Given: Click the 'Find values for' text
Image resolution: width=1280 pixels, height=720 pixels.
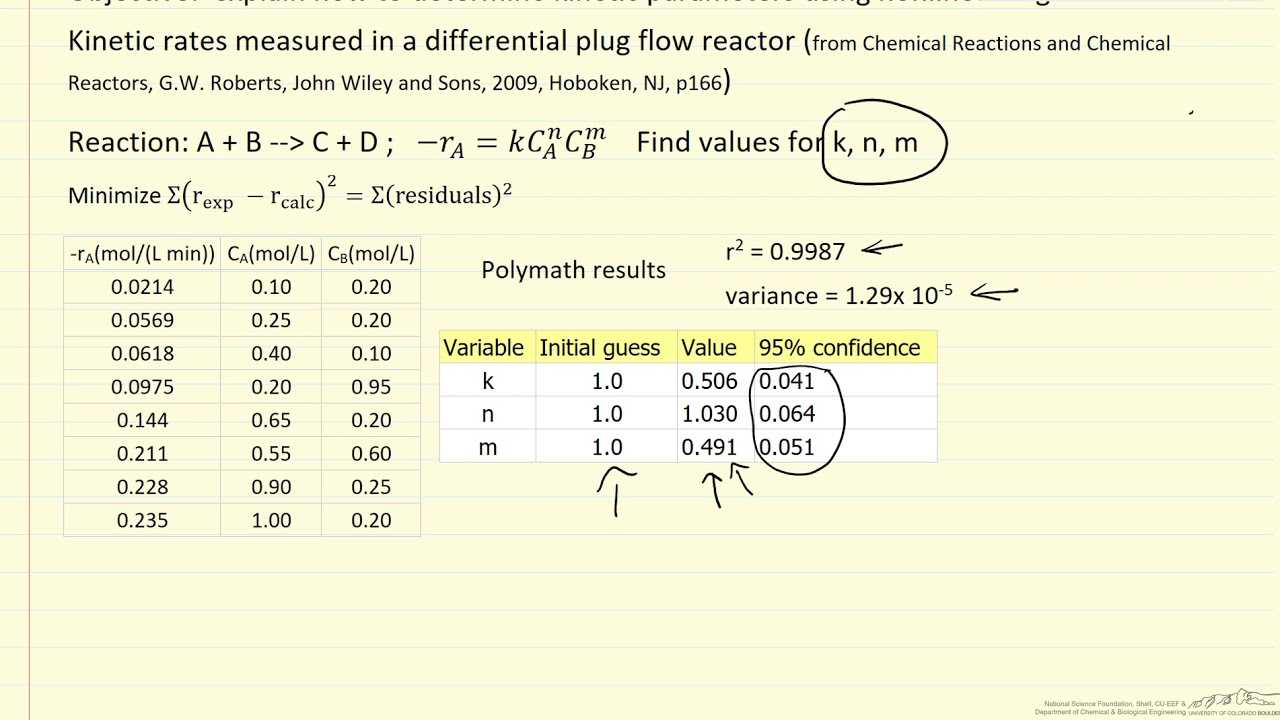Looking at the screenshot, I should click(729, 142).
